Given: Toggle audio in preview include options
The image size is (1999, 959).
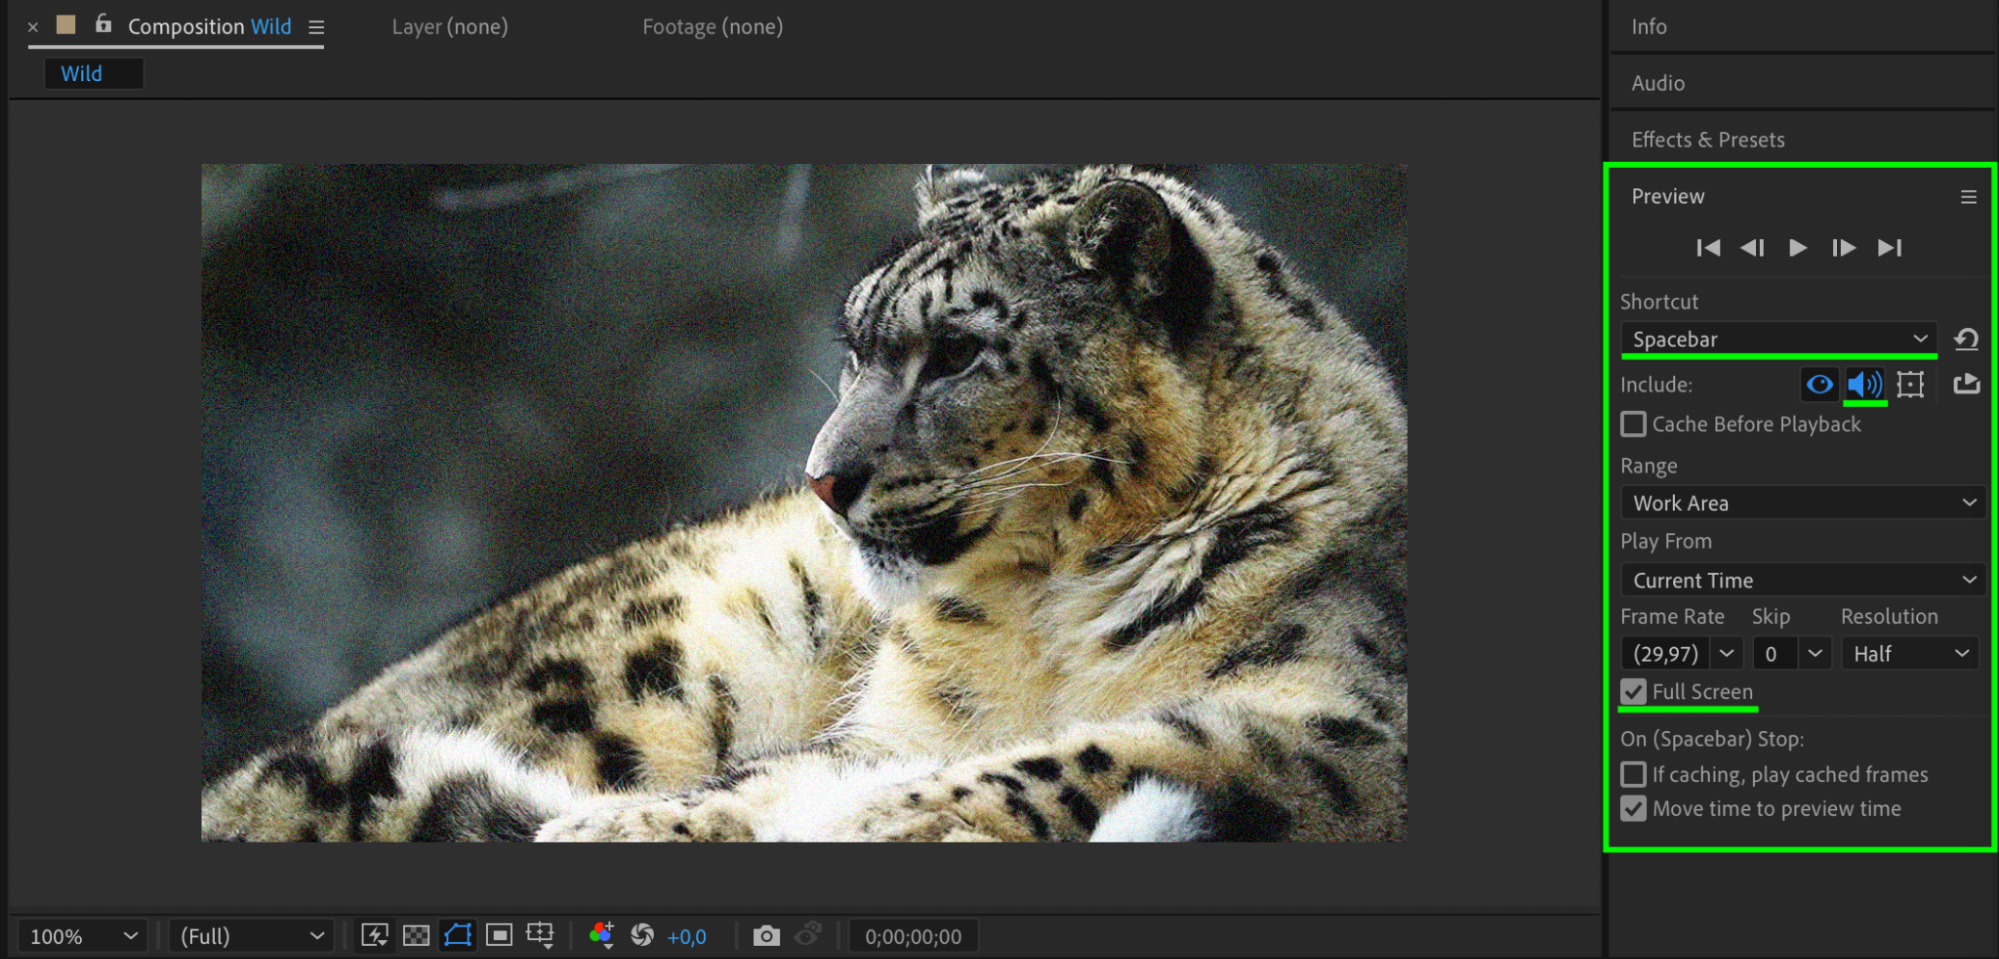Looking at the screenshot, I should 1864,385.
